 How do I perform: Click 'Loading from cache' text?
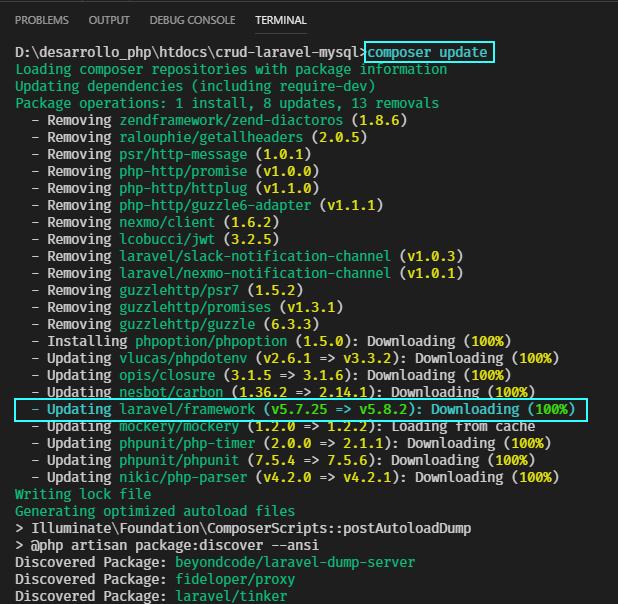pos(464,426)
